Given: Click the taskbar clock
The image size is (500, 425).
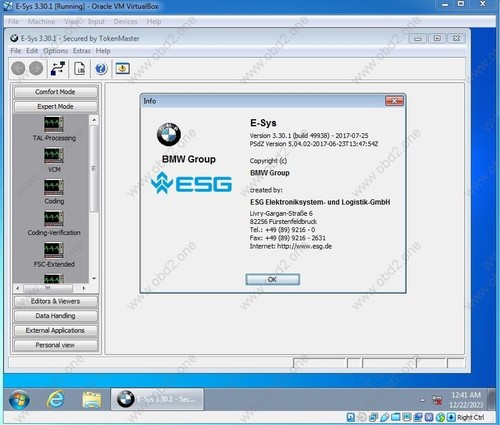Looking at the screenshot, I should pyautogui.click(x=466, y=400).
